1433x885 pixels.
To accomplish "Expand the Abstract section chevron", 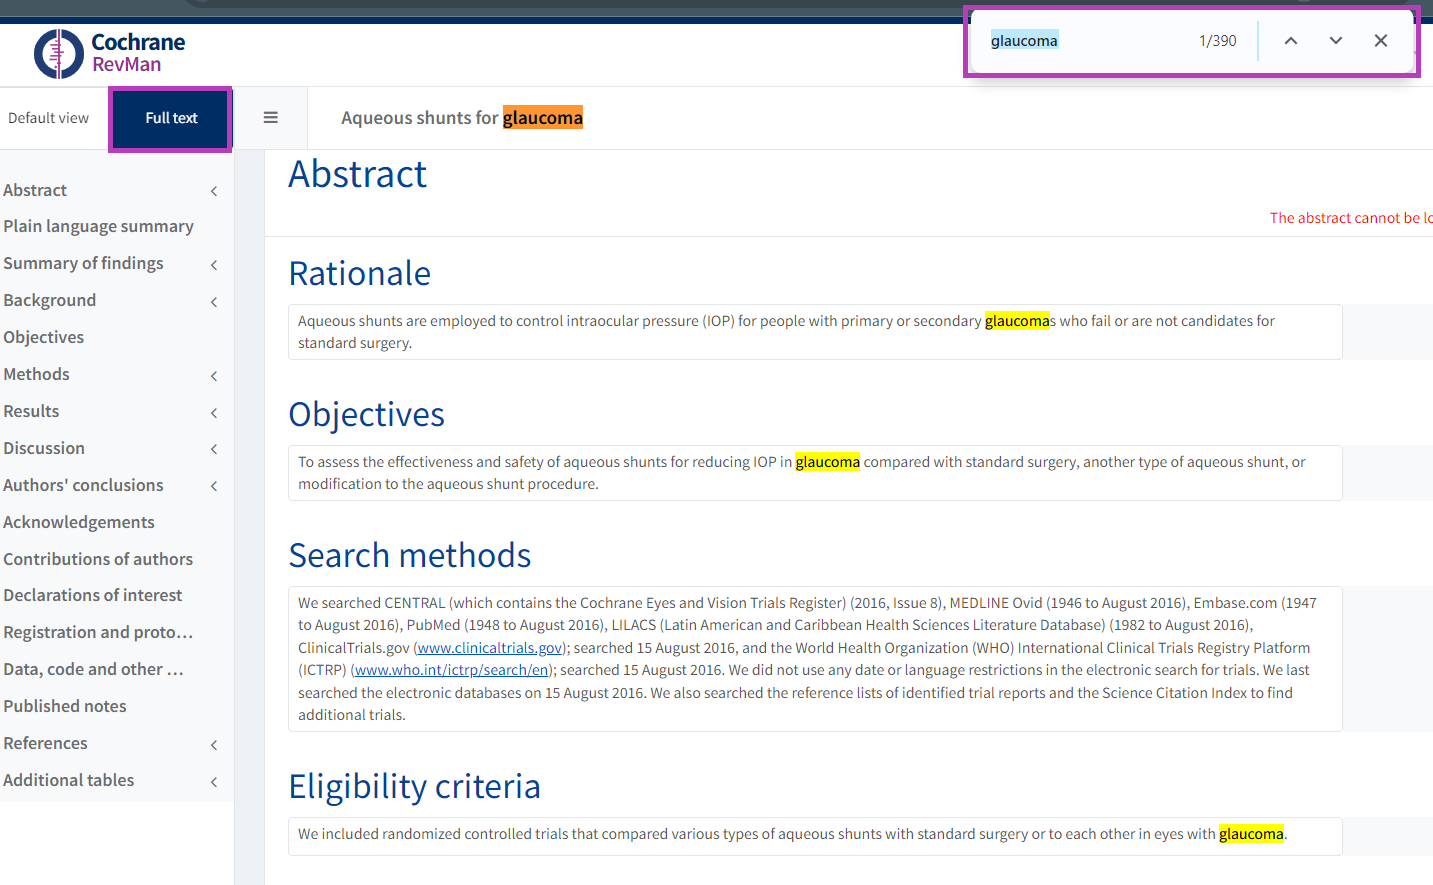I will pyautogui.click(x=214, y=191).
